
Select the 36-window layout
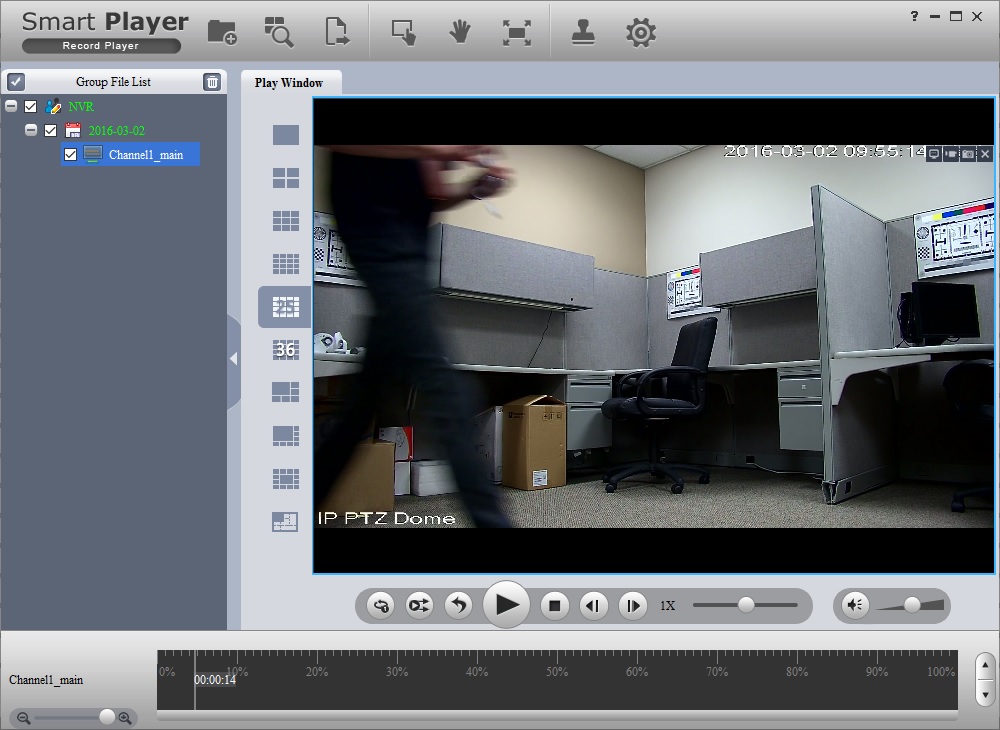pyautogui.click(x=286, y=349)
